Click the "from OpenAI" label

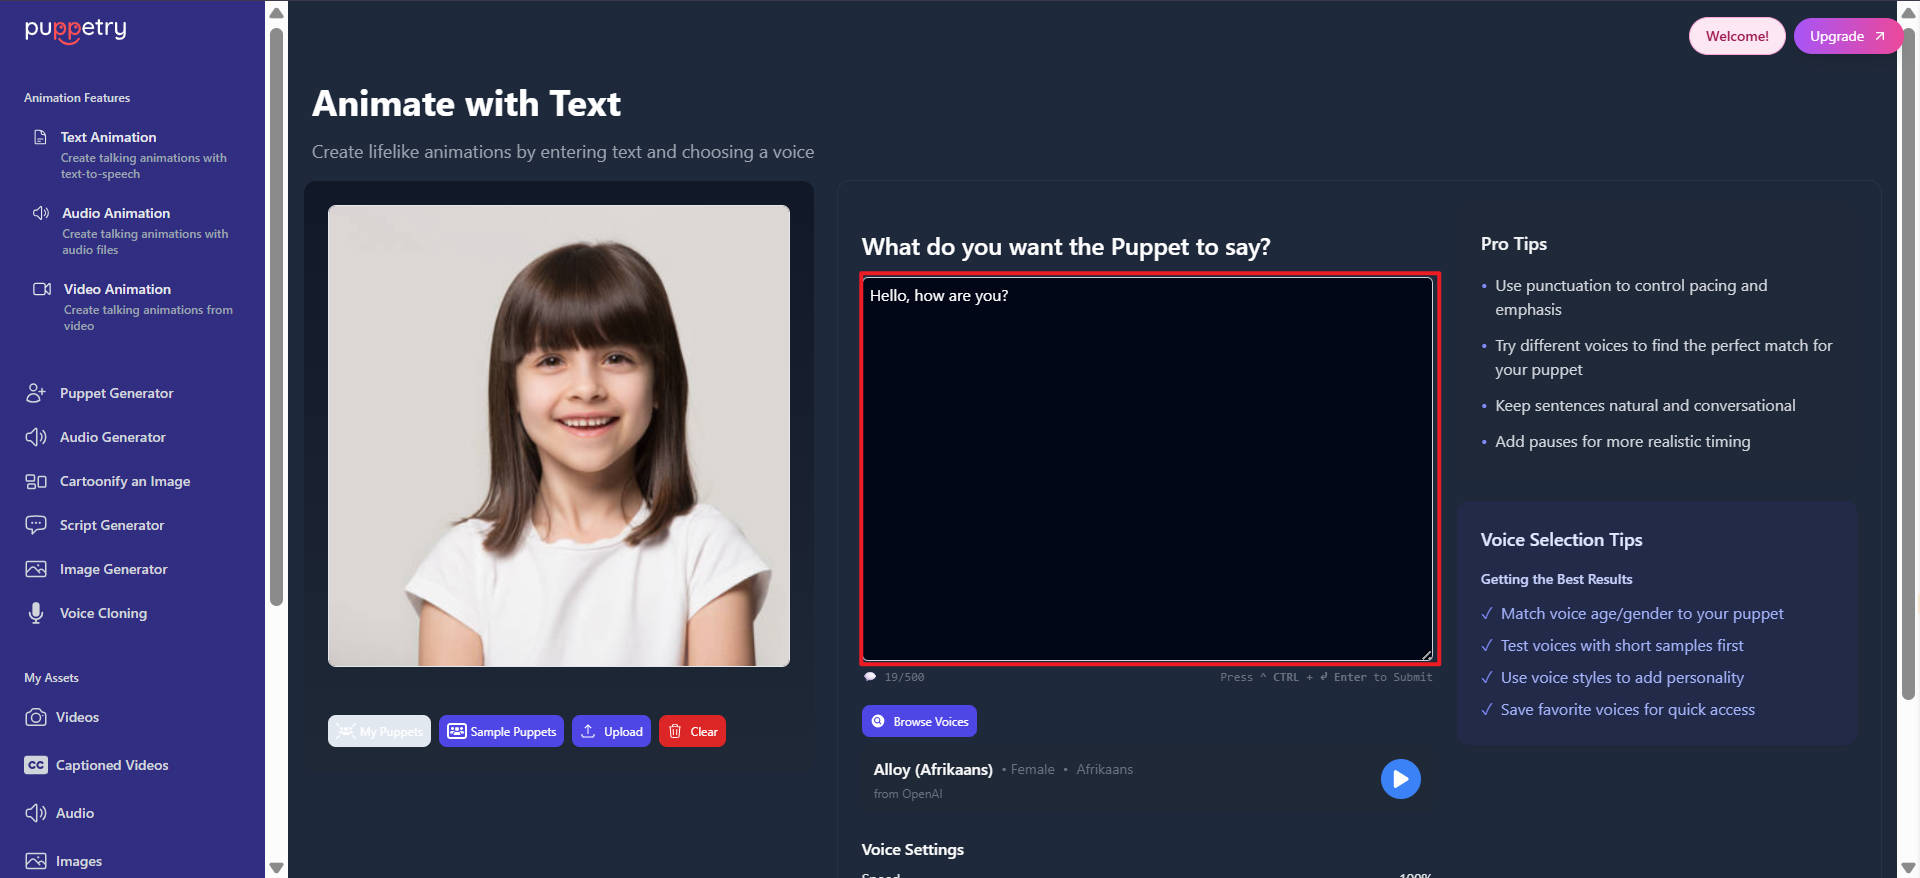coord(908,794)
